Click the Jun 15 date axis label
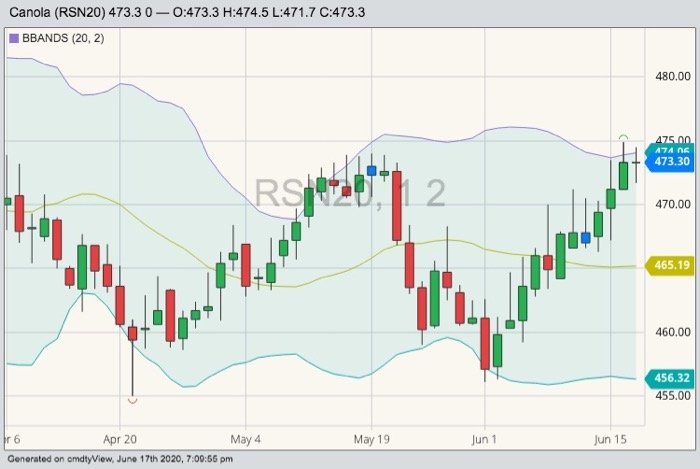This screenshot has height=469, width=700. (x=610, y=440)
